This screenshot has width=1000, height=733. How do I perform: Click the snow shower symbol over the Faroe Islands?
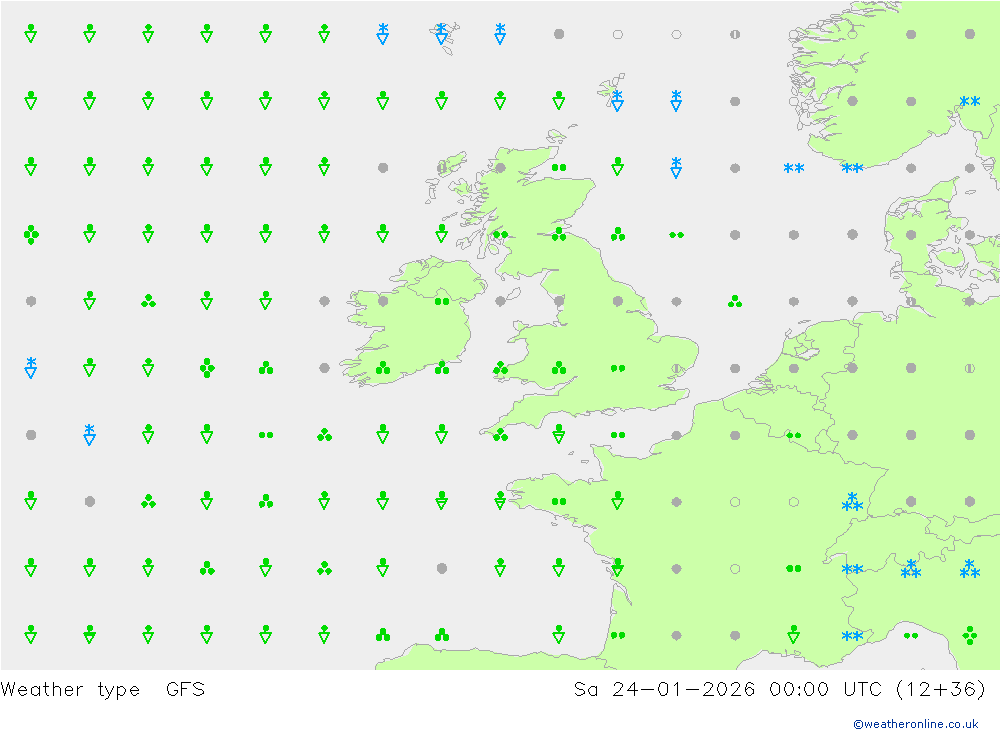441,34
